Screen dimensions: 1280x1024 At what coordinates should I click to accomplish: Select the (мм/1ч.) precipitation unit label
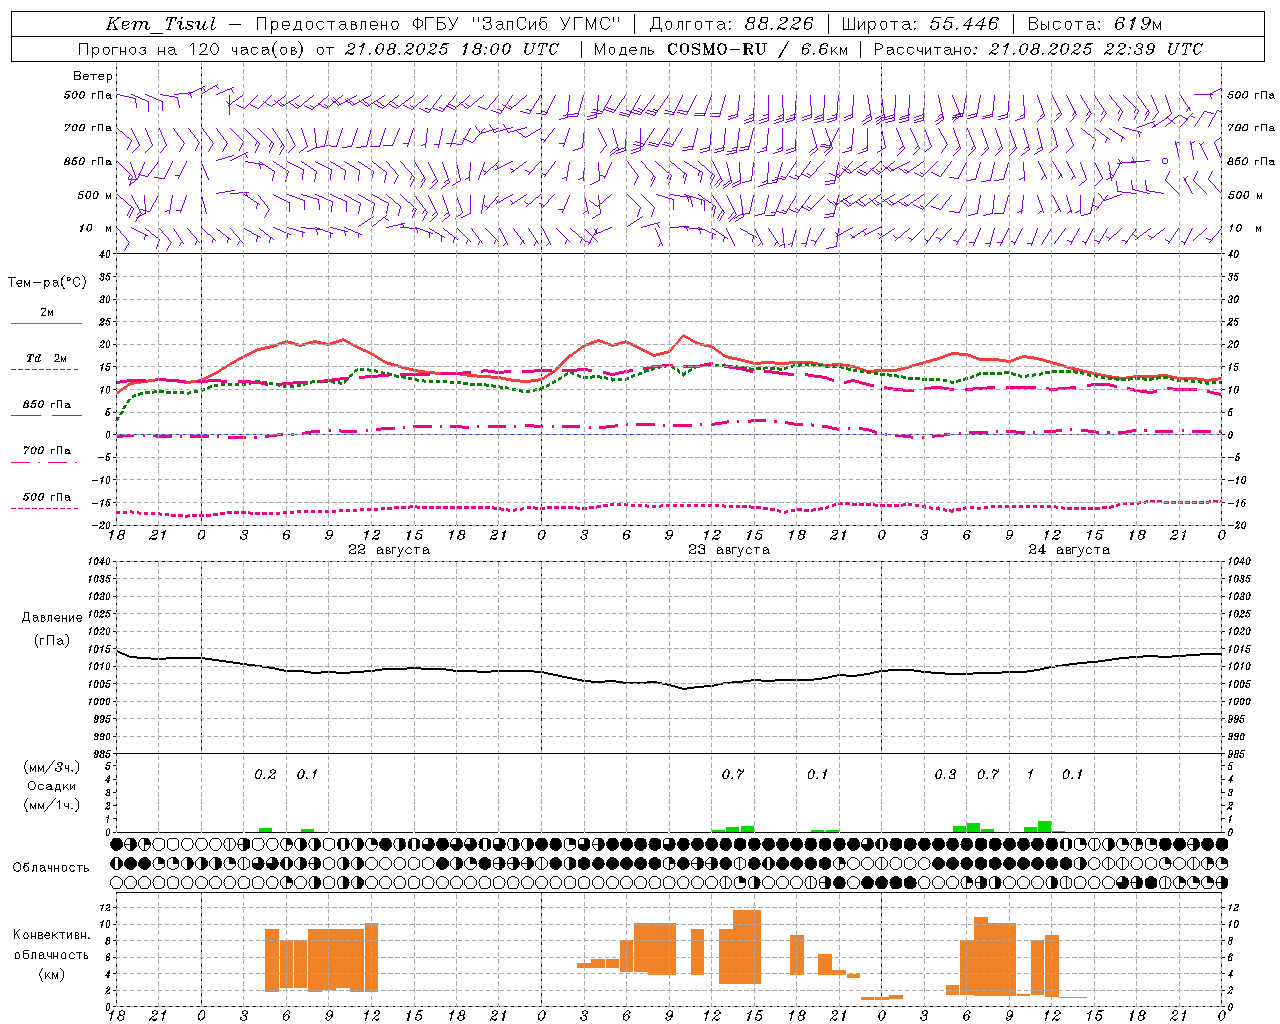51,805
